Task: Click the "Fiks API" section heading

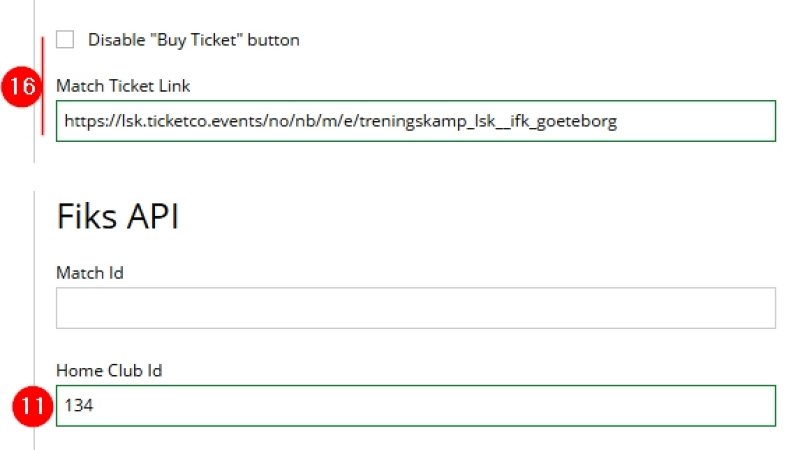Action: tap(117, 216)
